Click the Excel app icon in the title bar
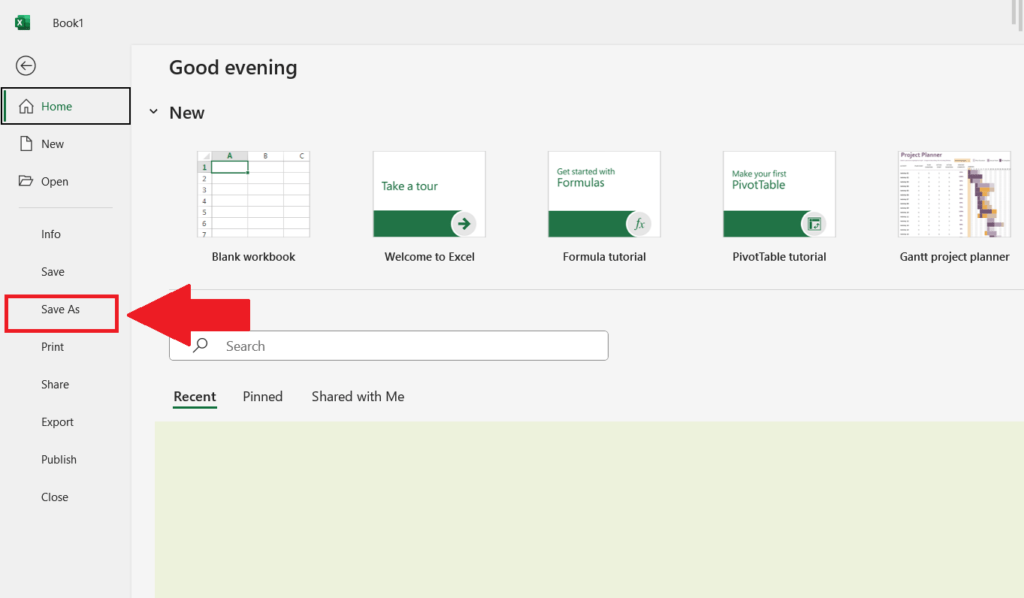 21,21
